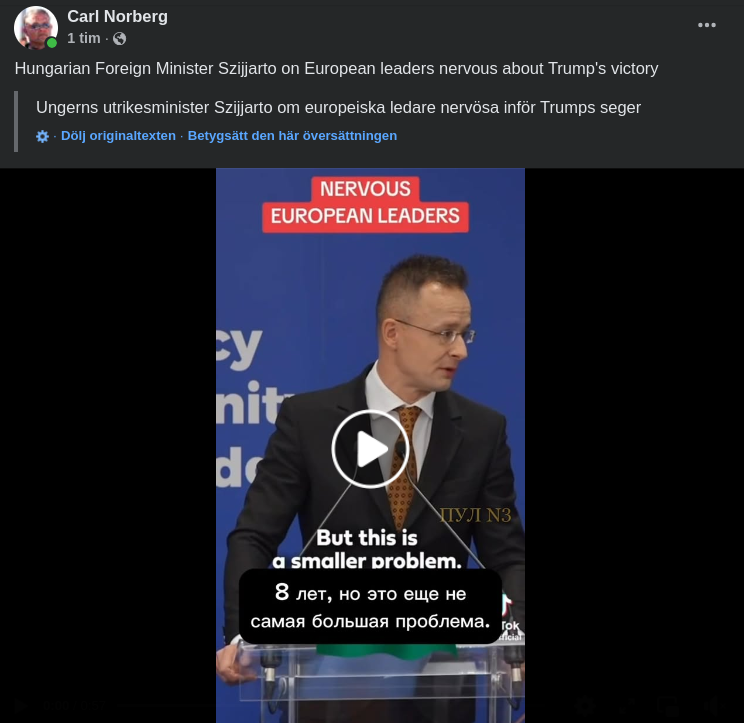Click 'Dölj originaltexten' to hide original text
This screenshot has width=744, height=723.
point(118,136)
